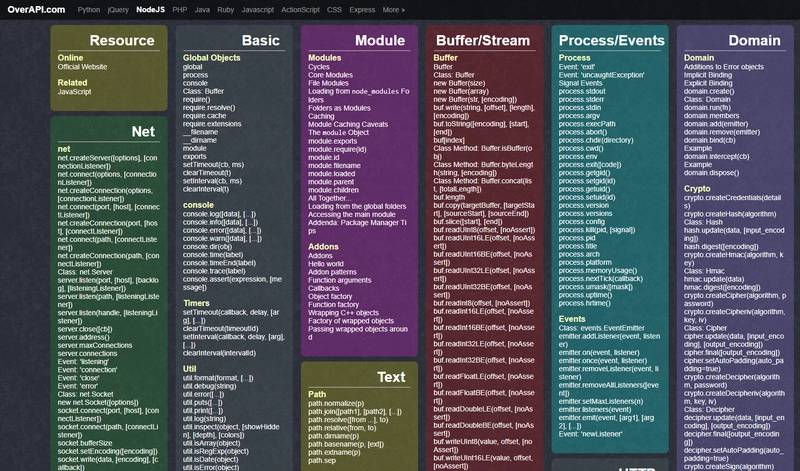
Task: Click require.resolve() in Basic card
Action: coord(209,108)
